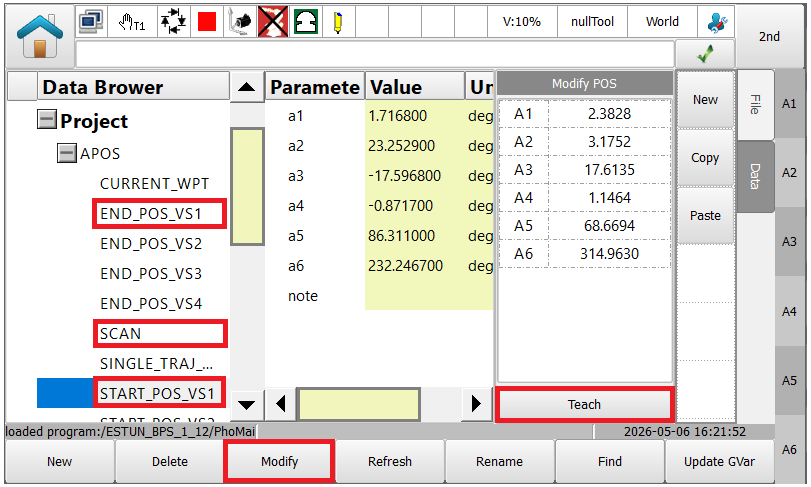The image size is (811, 487).
Task: Open the monitor windows icon in toolbar
Action: 92,22
